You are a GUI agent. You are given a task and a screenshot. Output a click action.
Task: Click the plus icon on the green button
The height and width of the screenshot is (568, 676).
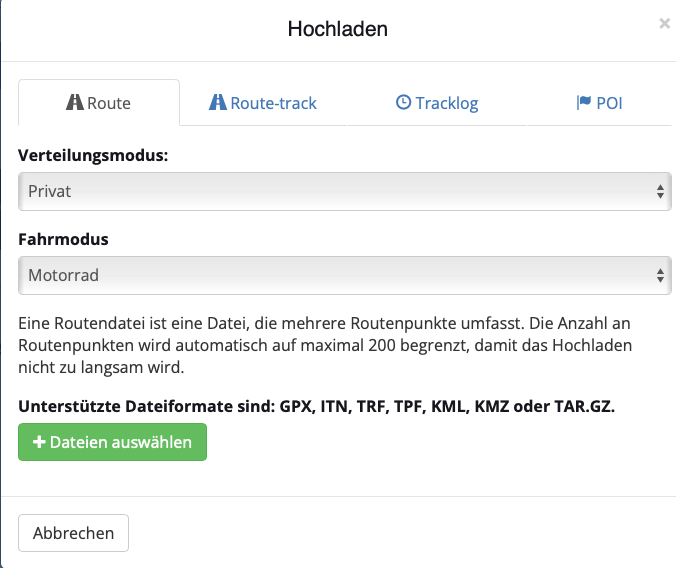pyautogui.click(x=40, y=442)
